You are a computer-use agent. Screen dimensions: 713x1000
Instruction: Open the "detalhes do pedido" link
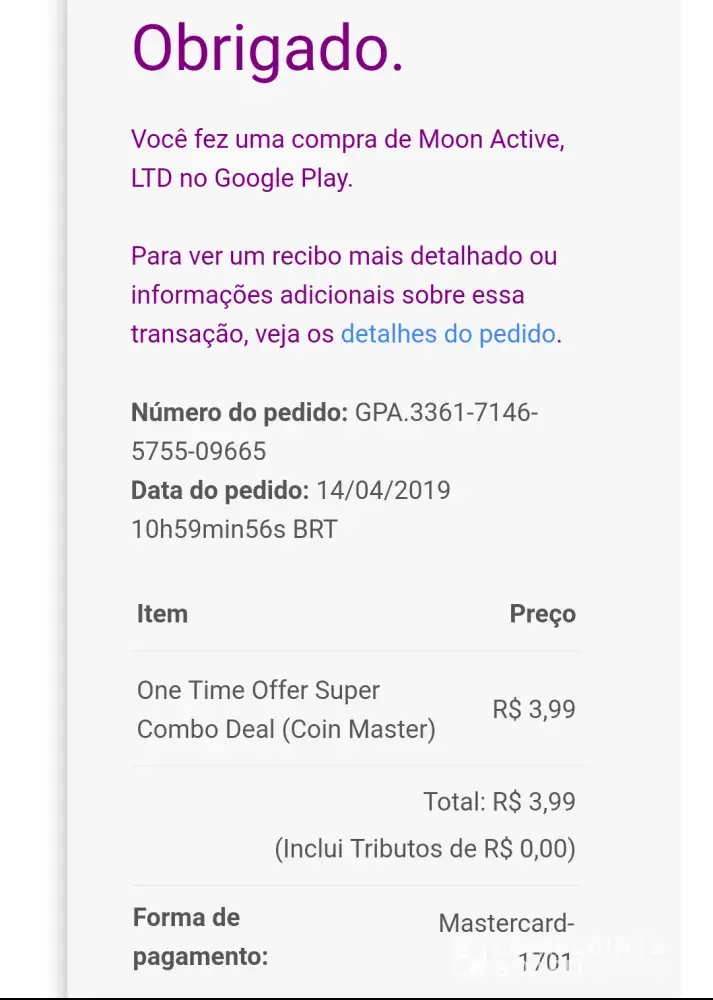448,334
